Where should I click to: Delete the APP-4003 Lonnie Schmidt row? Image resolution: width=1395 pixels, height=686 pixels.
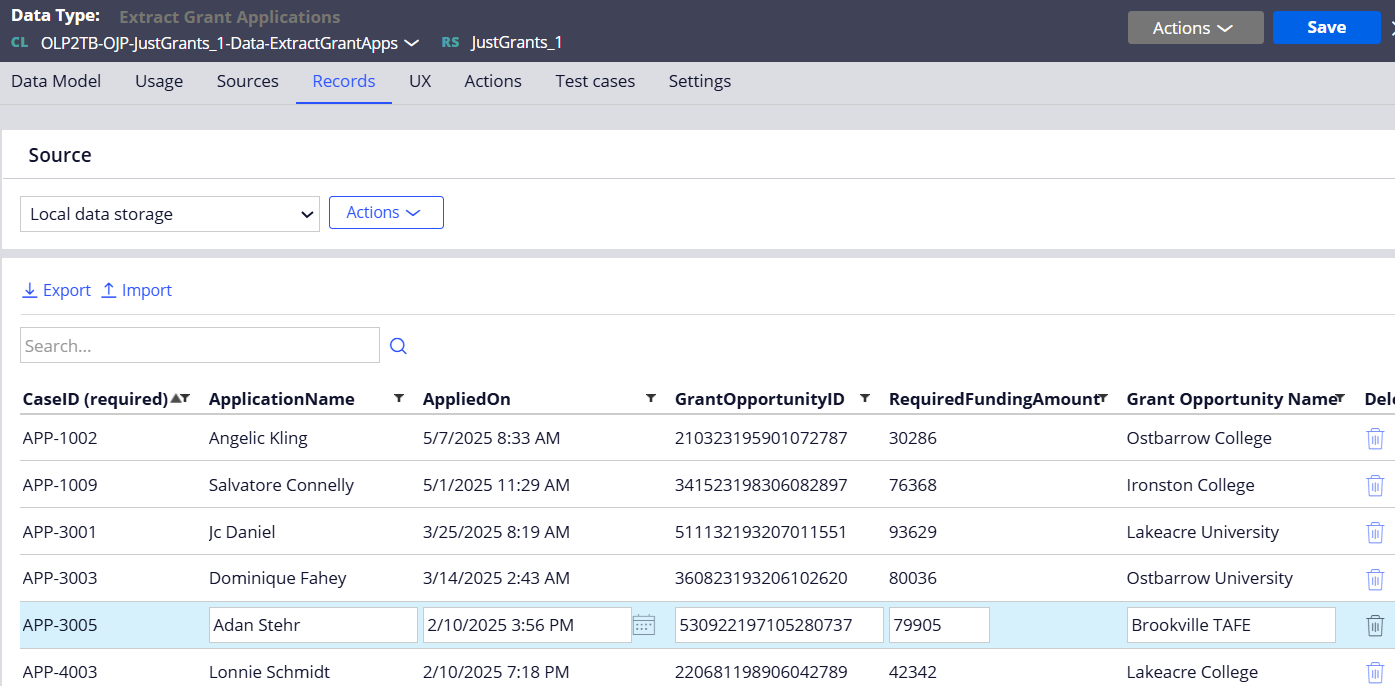click(1375, 672)
